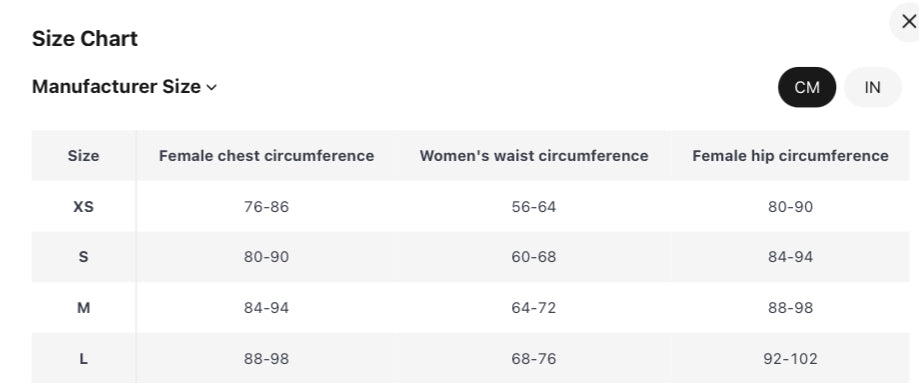Select the XS size row label
The width and height of the screenshot is (919, 388).
pos(83,206)
